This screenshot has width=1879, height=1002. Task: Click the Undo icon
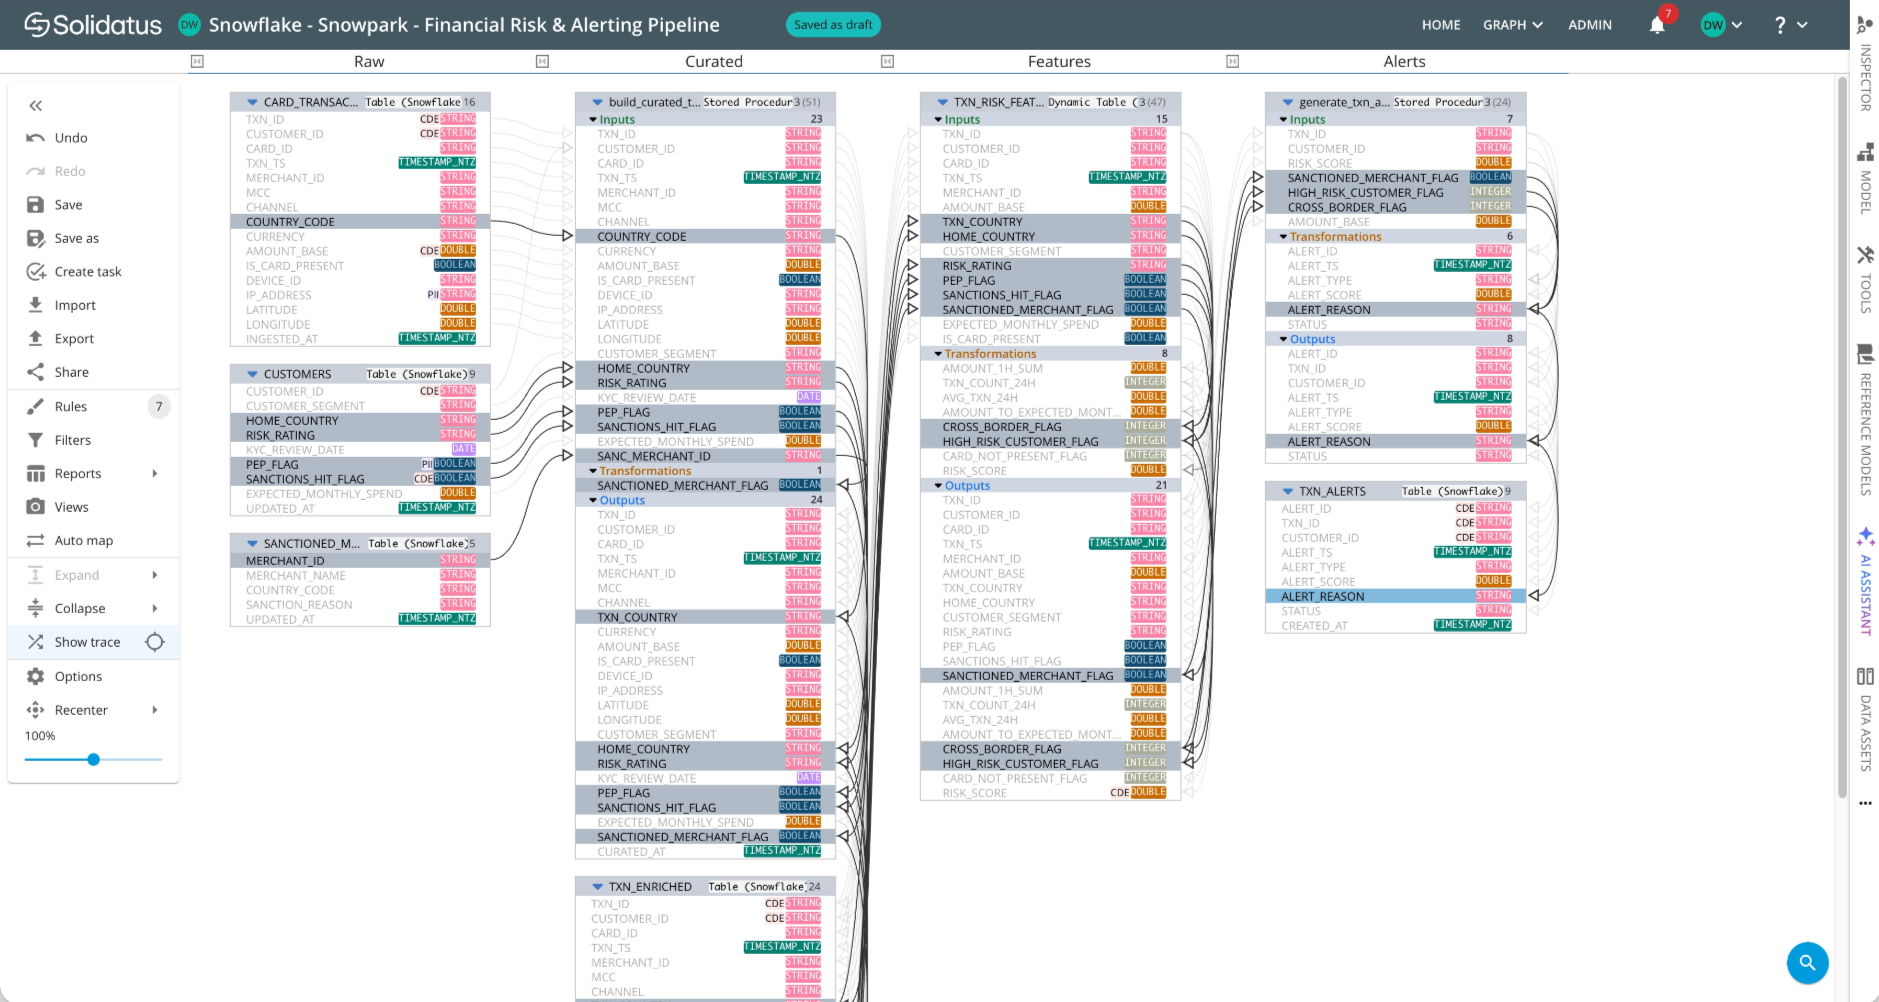coord(35,138)
